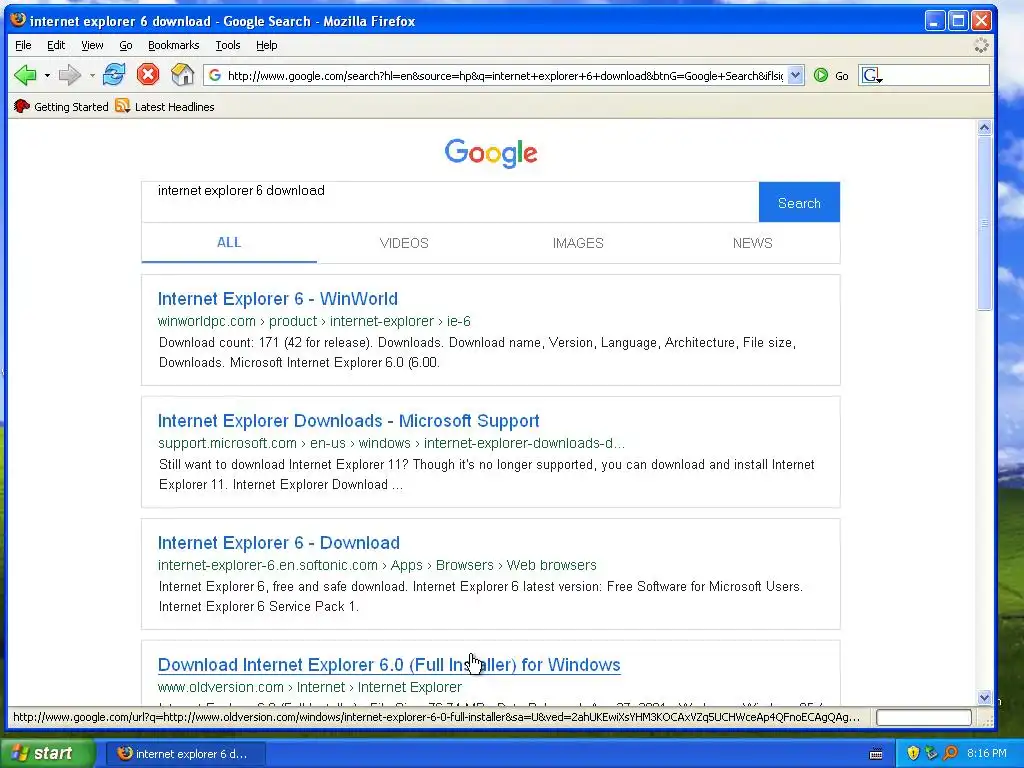Click the Google site icon in address bar
The image size is (1024, 768).
tap(215, 75)
